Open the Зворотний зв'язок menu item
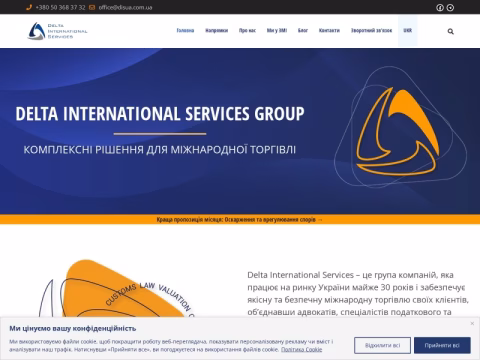This screenshot has height=360, width=480. (371, 30)
